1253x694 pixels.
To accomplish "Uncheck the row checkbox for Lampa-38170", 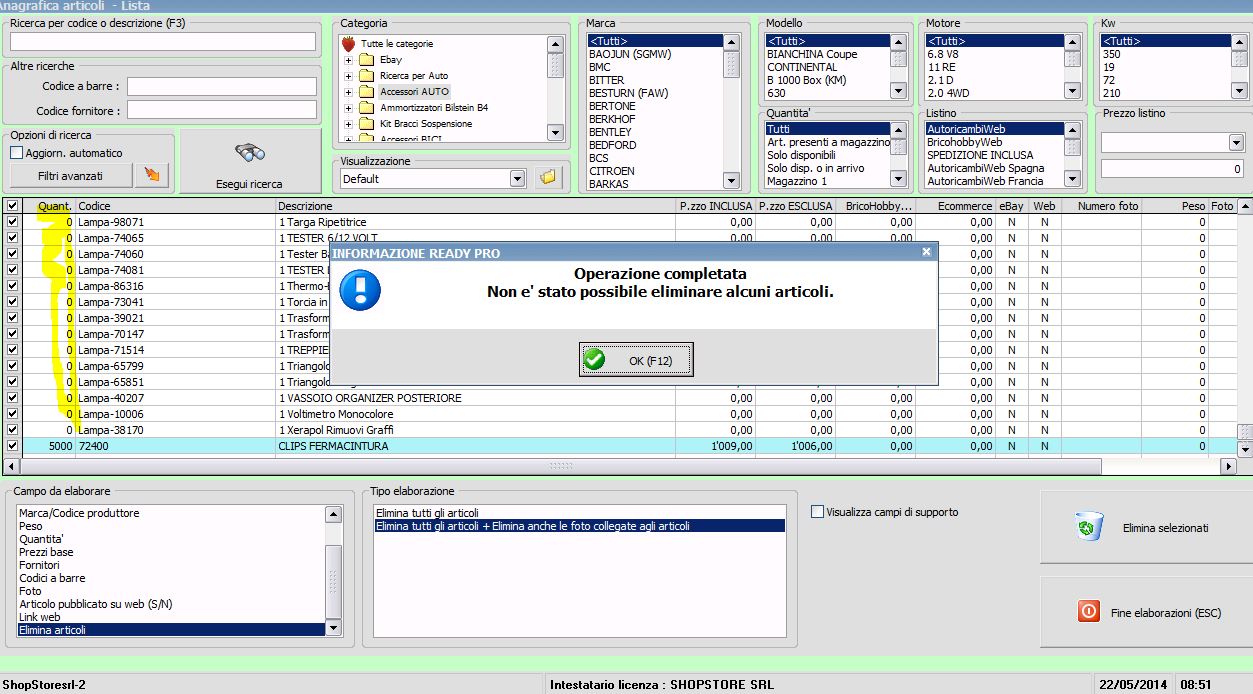I will (12, 430).
